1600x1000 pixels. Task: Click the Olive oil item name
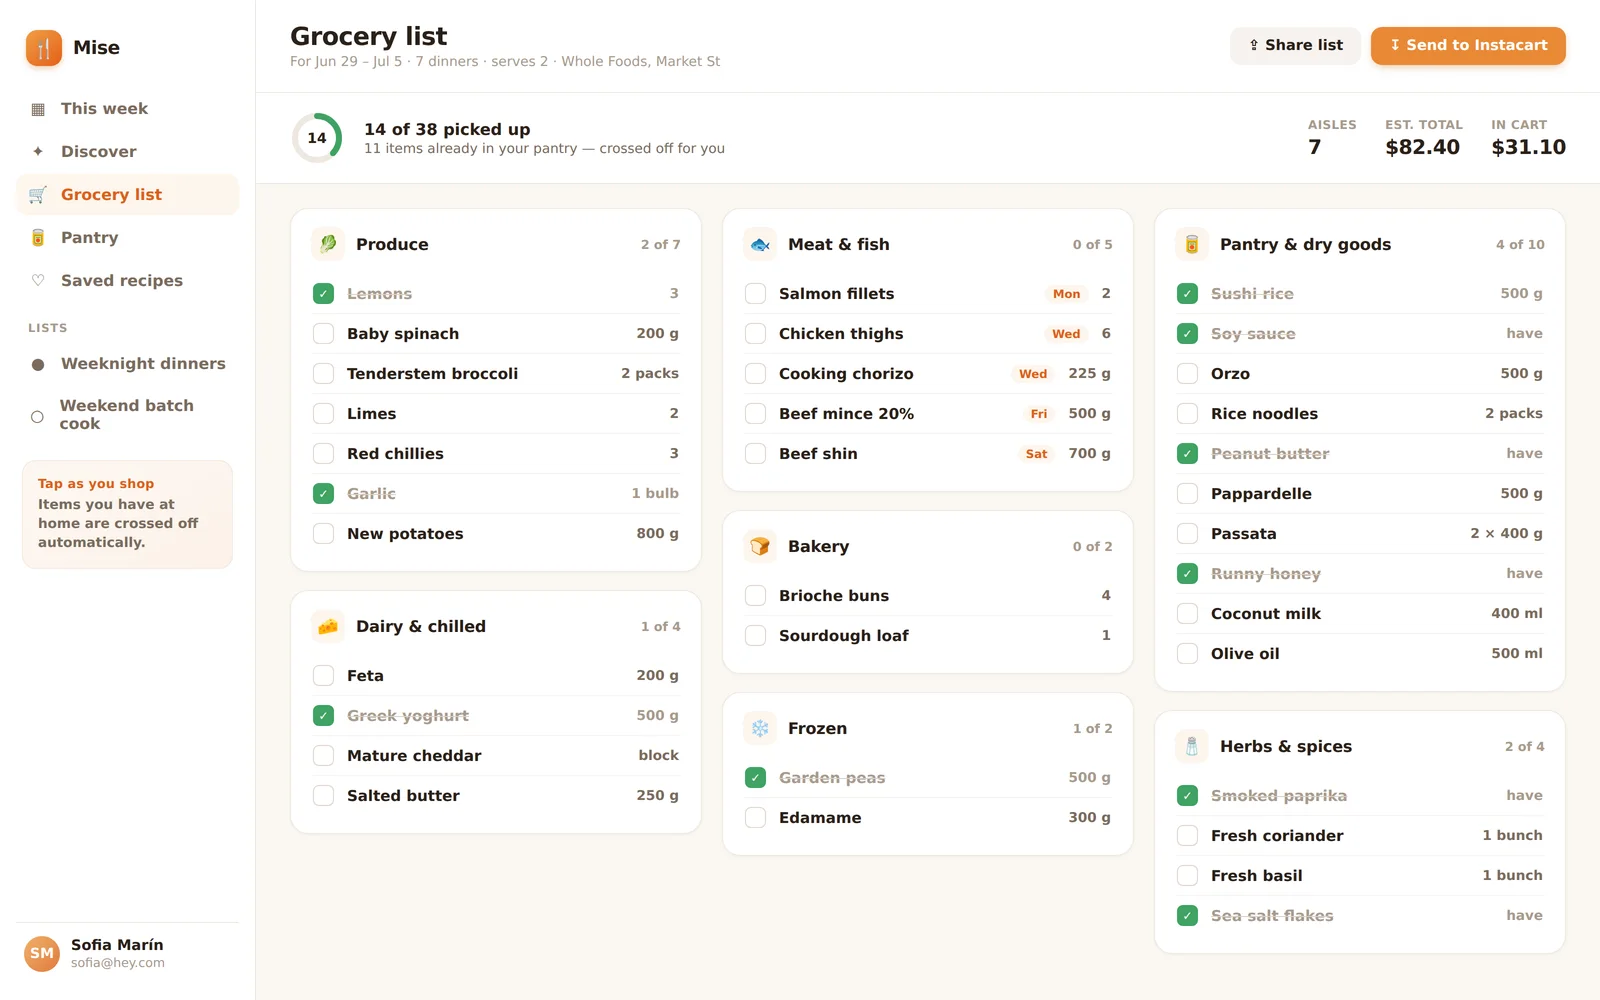tap(1245, 654)
